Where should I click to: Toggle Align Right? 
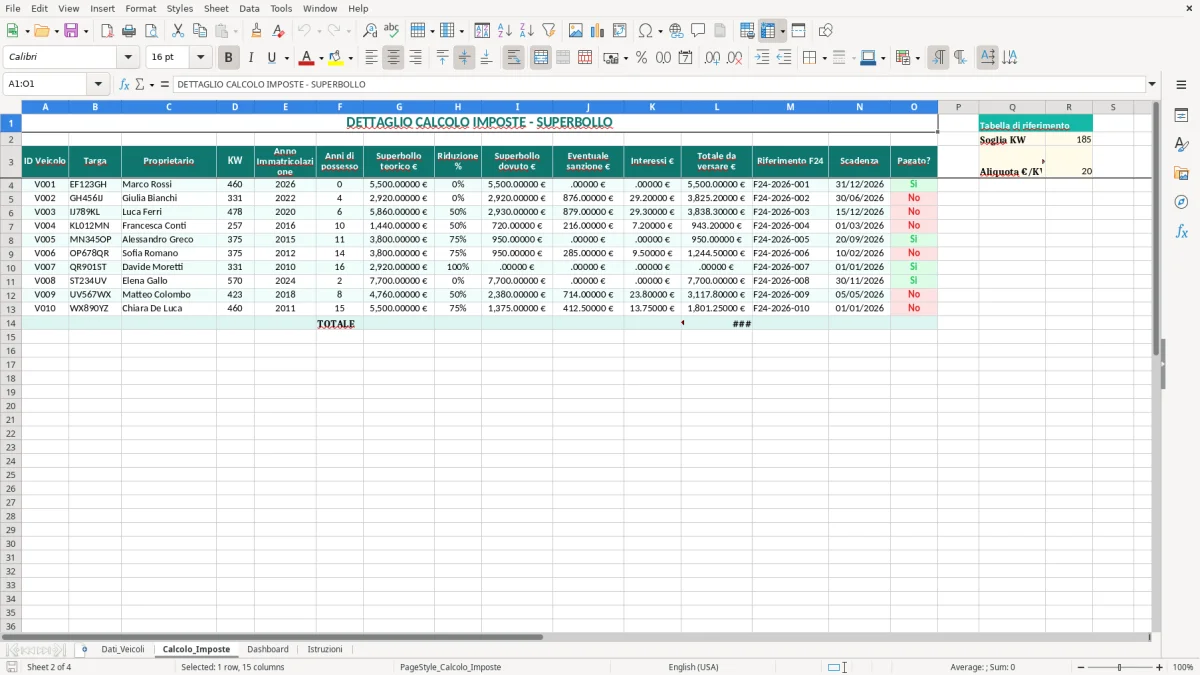coord(415,58)
